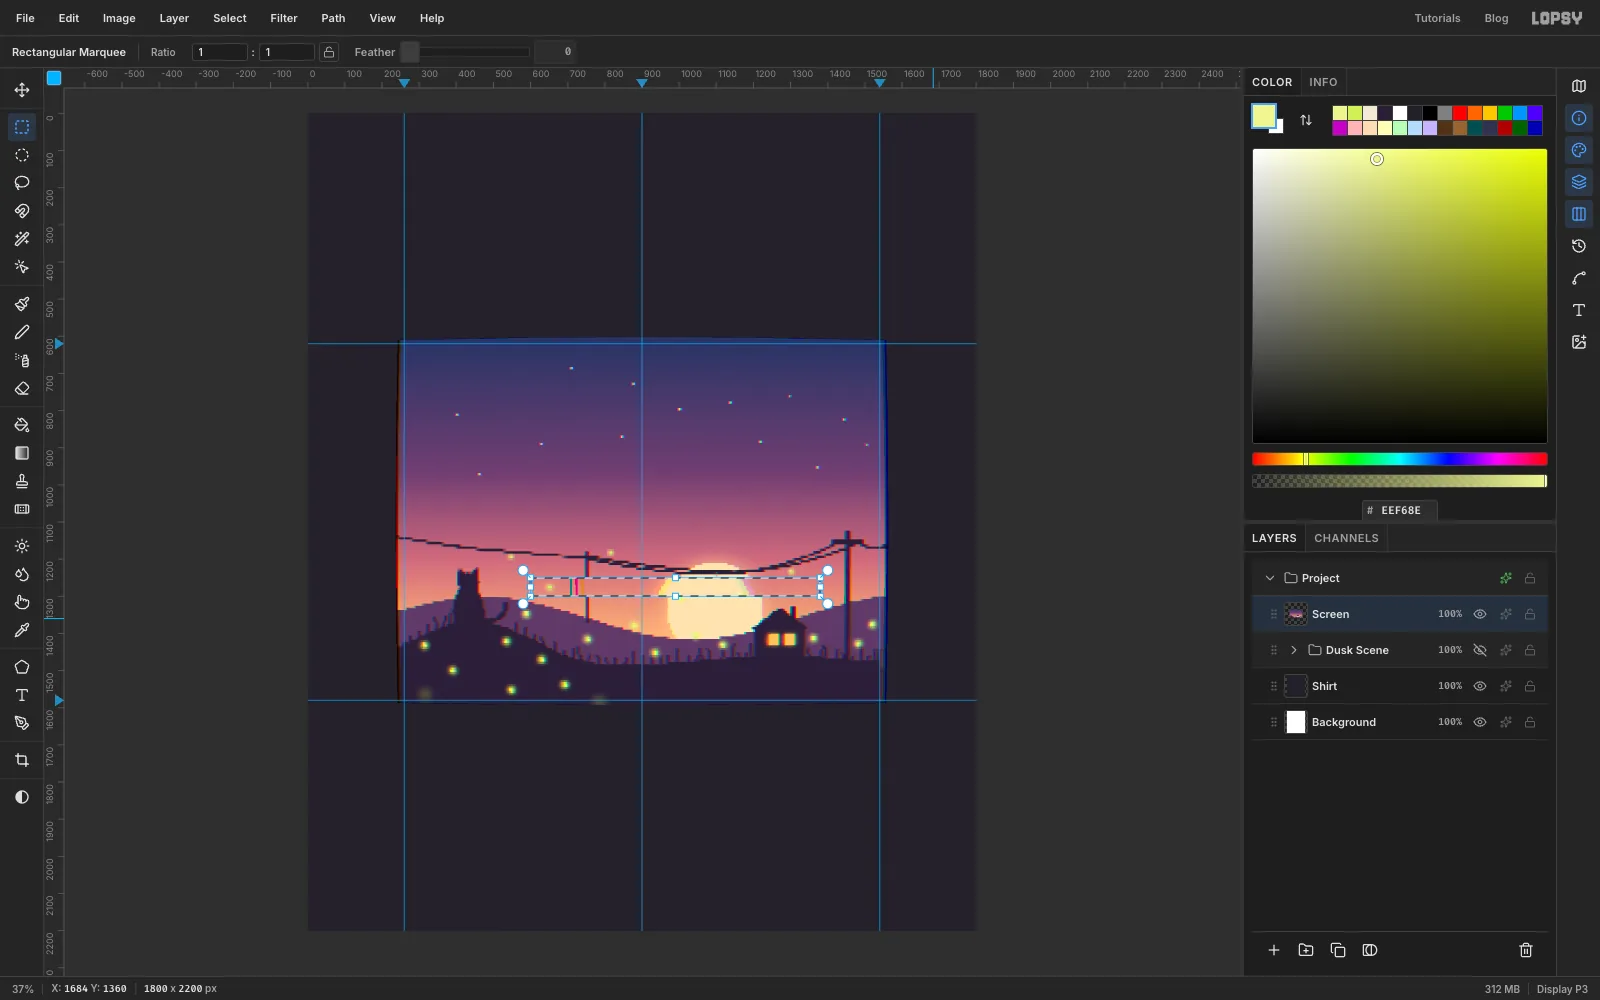This screenshot has width=1600, height=1000.
Task: Switch to the Info tab
Action: click(x=1323, y=82)
